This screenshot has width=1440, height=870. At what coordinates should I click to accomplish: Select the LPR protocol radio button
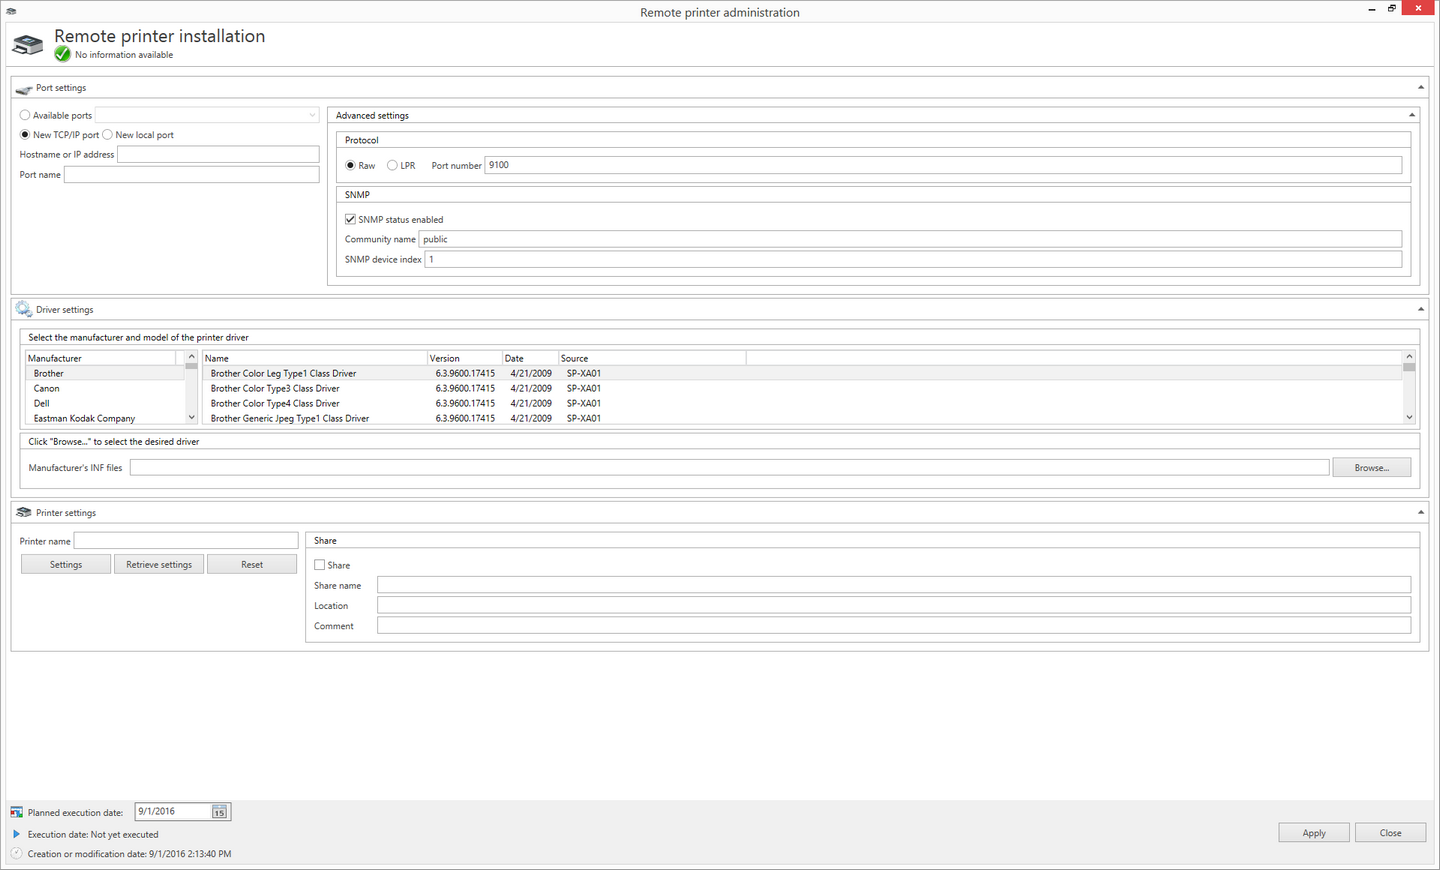pos(392,166)
